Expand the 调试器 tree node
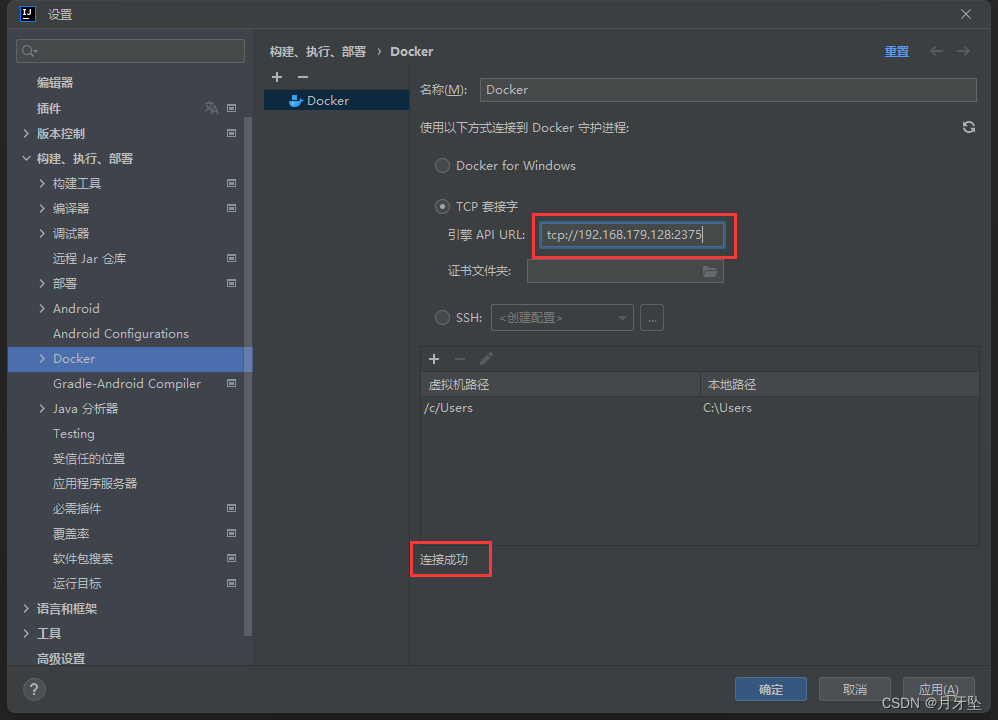 click(42, 233)
